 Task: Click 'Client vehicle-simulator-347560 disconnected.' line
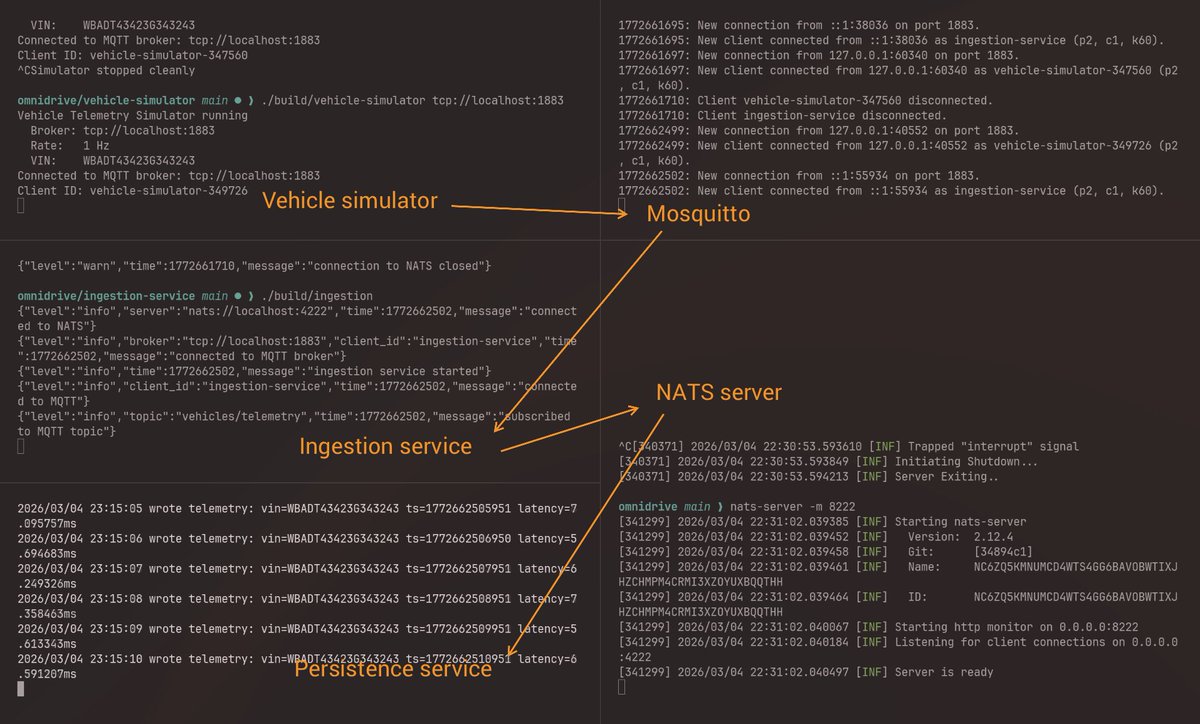click(x=805, y=100)
